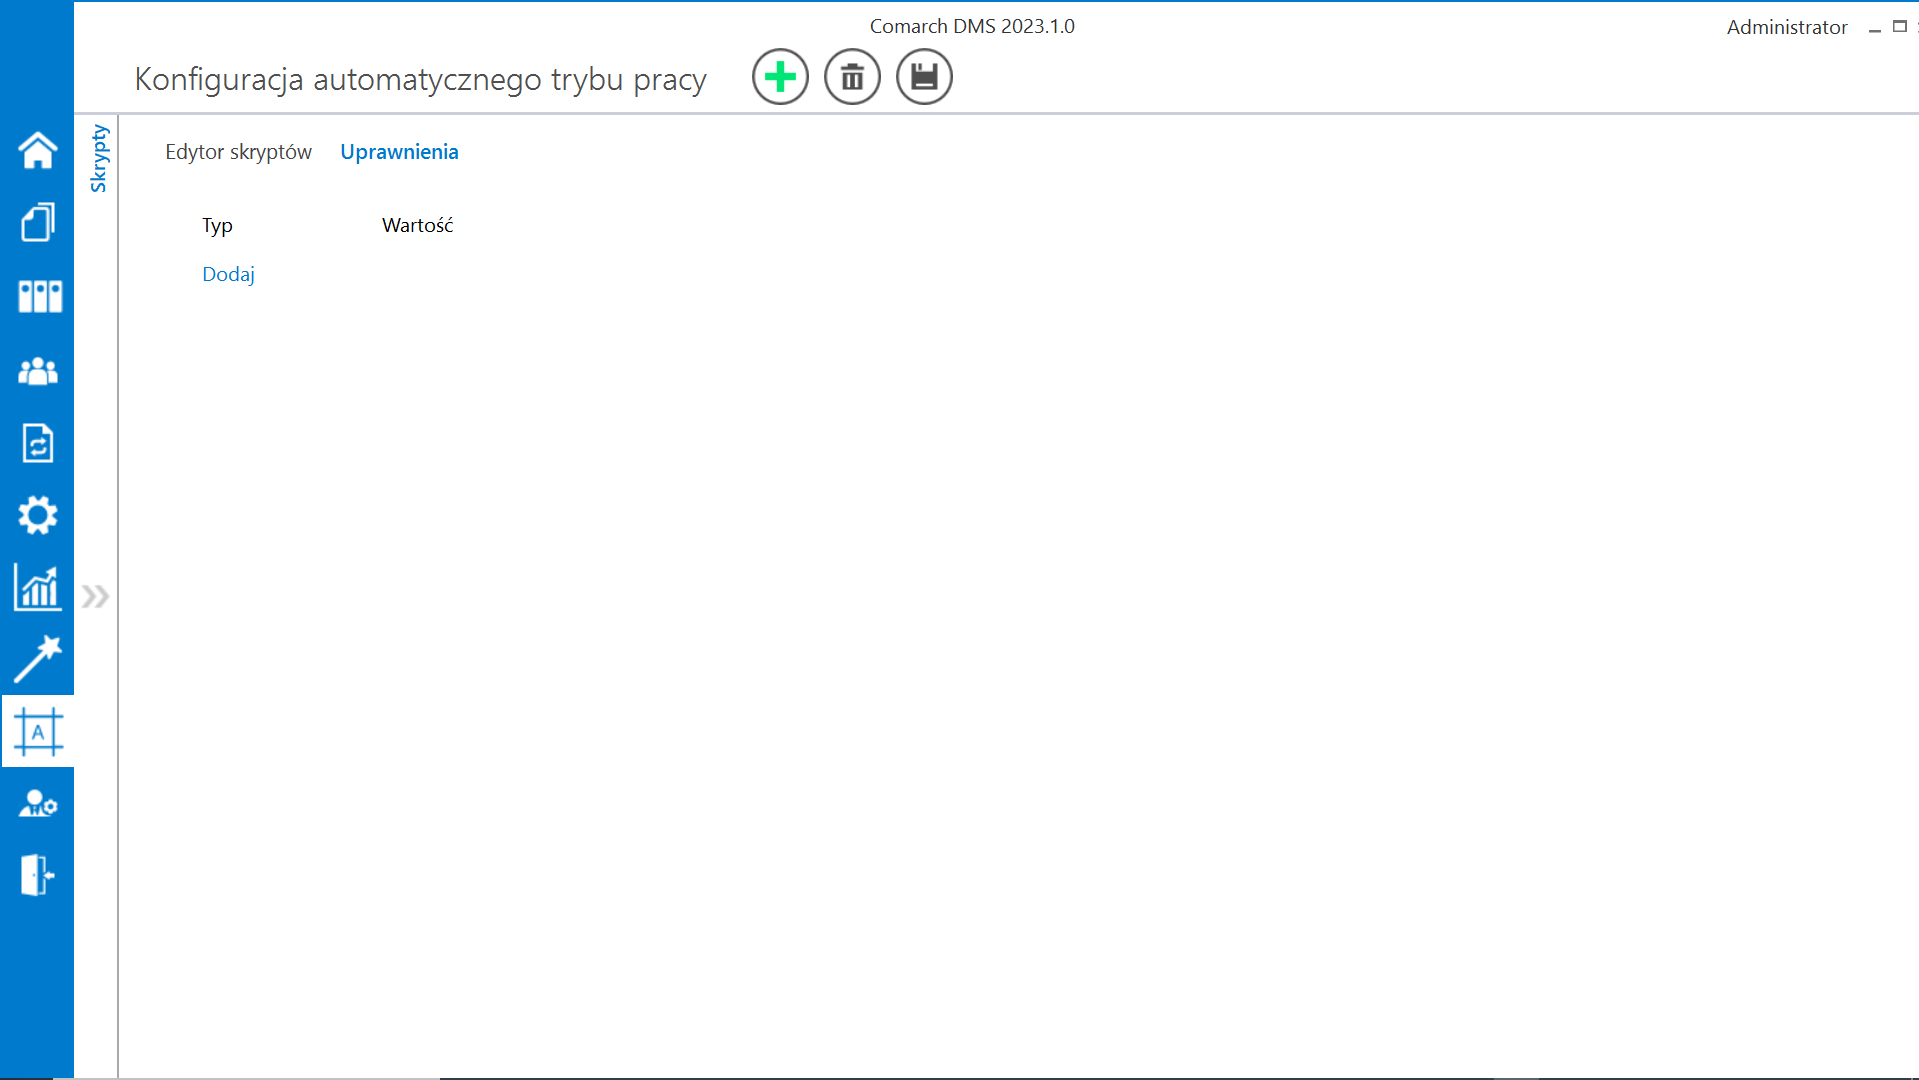The width and height of the screenshot is (1919, 1080).
Task: Click the Dodaj link
Action: click(228, 274)
